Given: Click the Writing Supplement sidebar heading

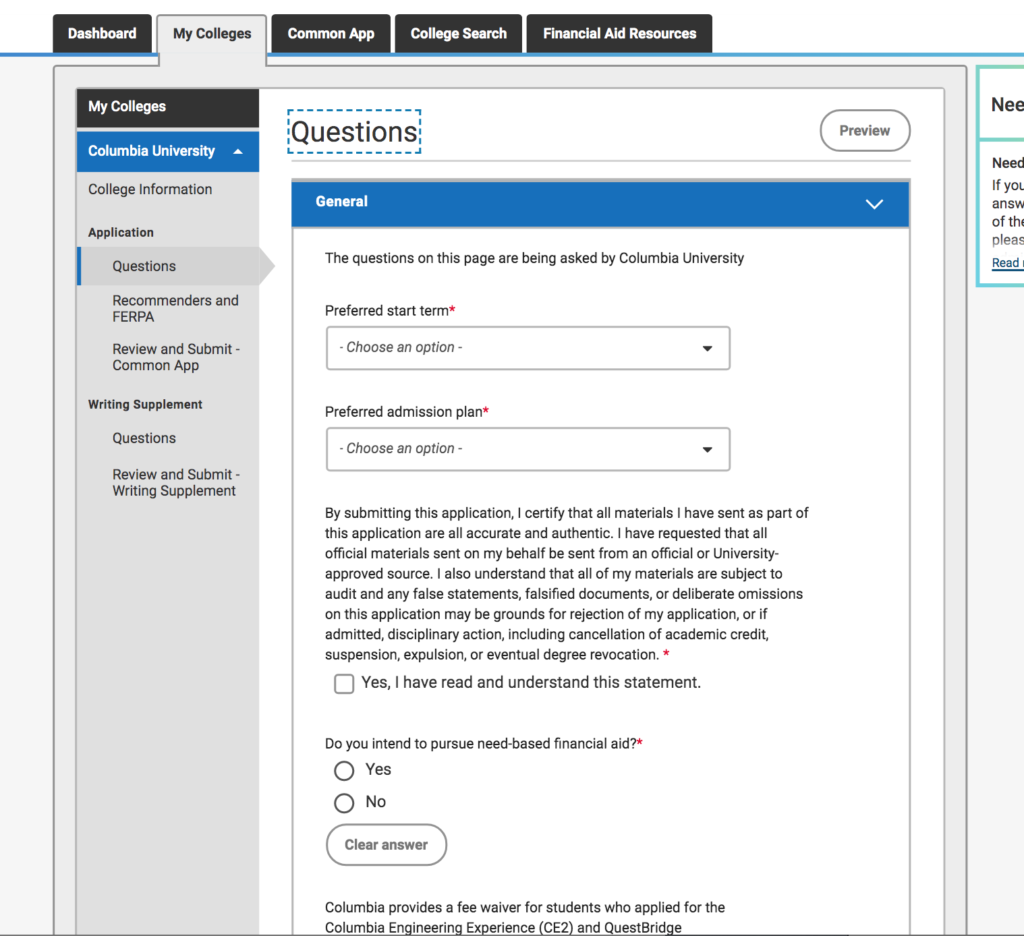Looking at the screenshot, I should click(145, 404).
